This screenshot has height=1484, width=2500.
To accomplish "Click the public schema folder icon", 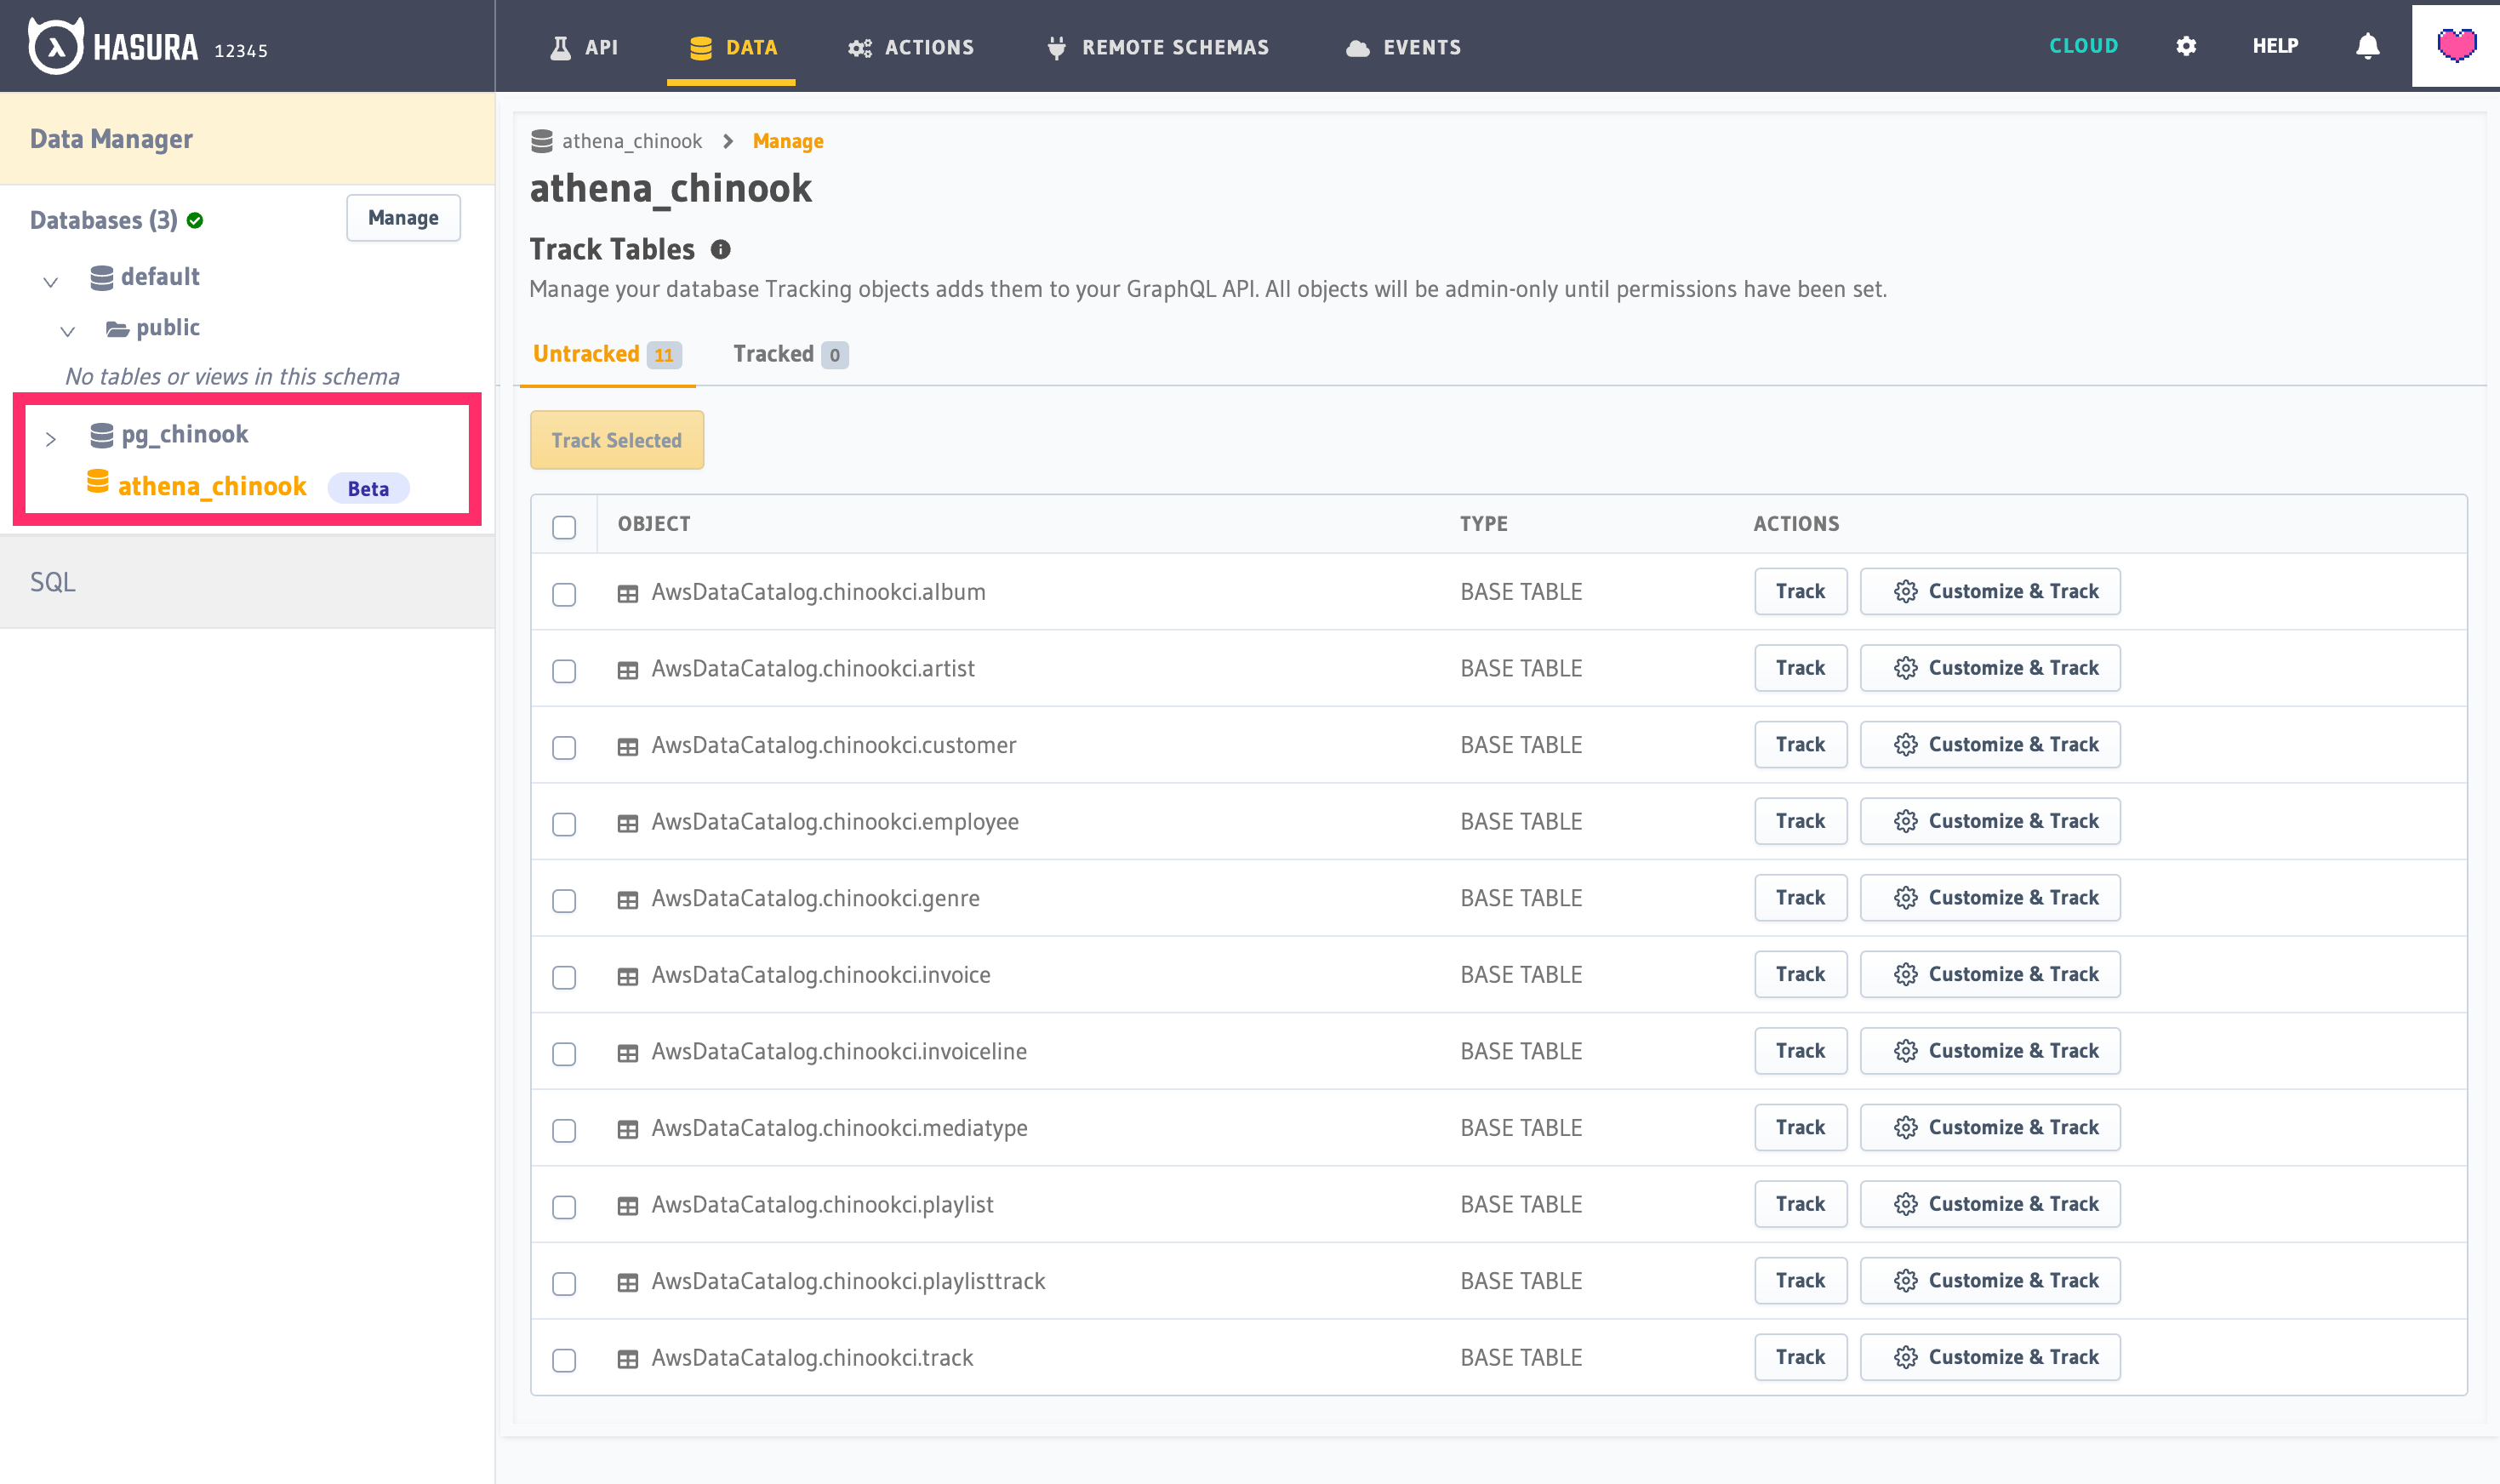I will (x=117, y=329).
